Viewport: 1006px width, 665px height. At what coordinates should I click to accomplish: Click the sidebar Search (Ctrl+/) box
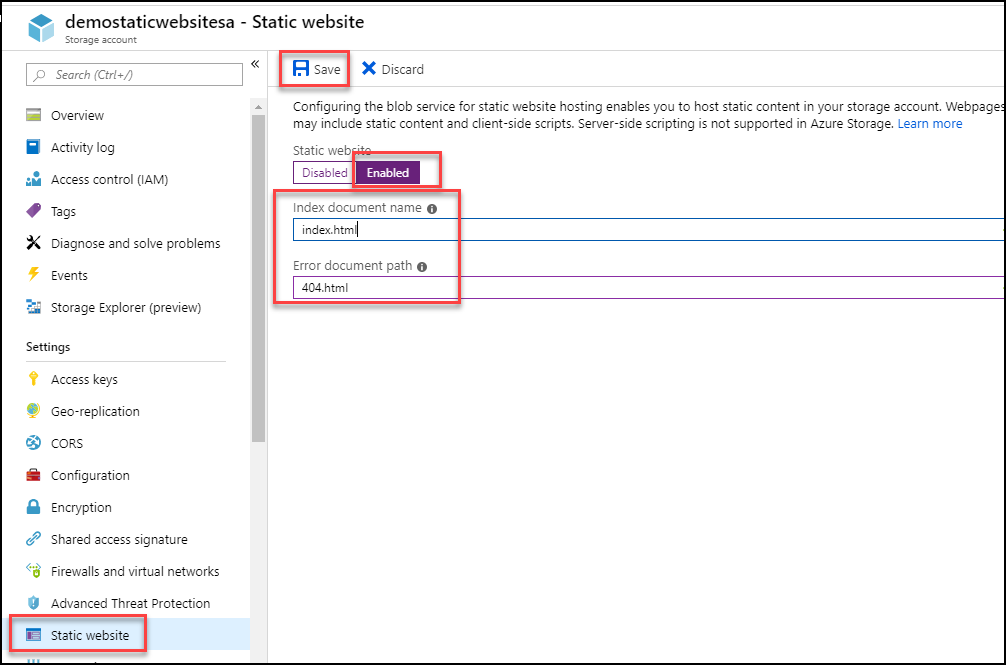click(x=135, y=74)
